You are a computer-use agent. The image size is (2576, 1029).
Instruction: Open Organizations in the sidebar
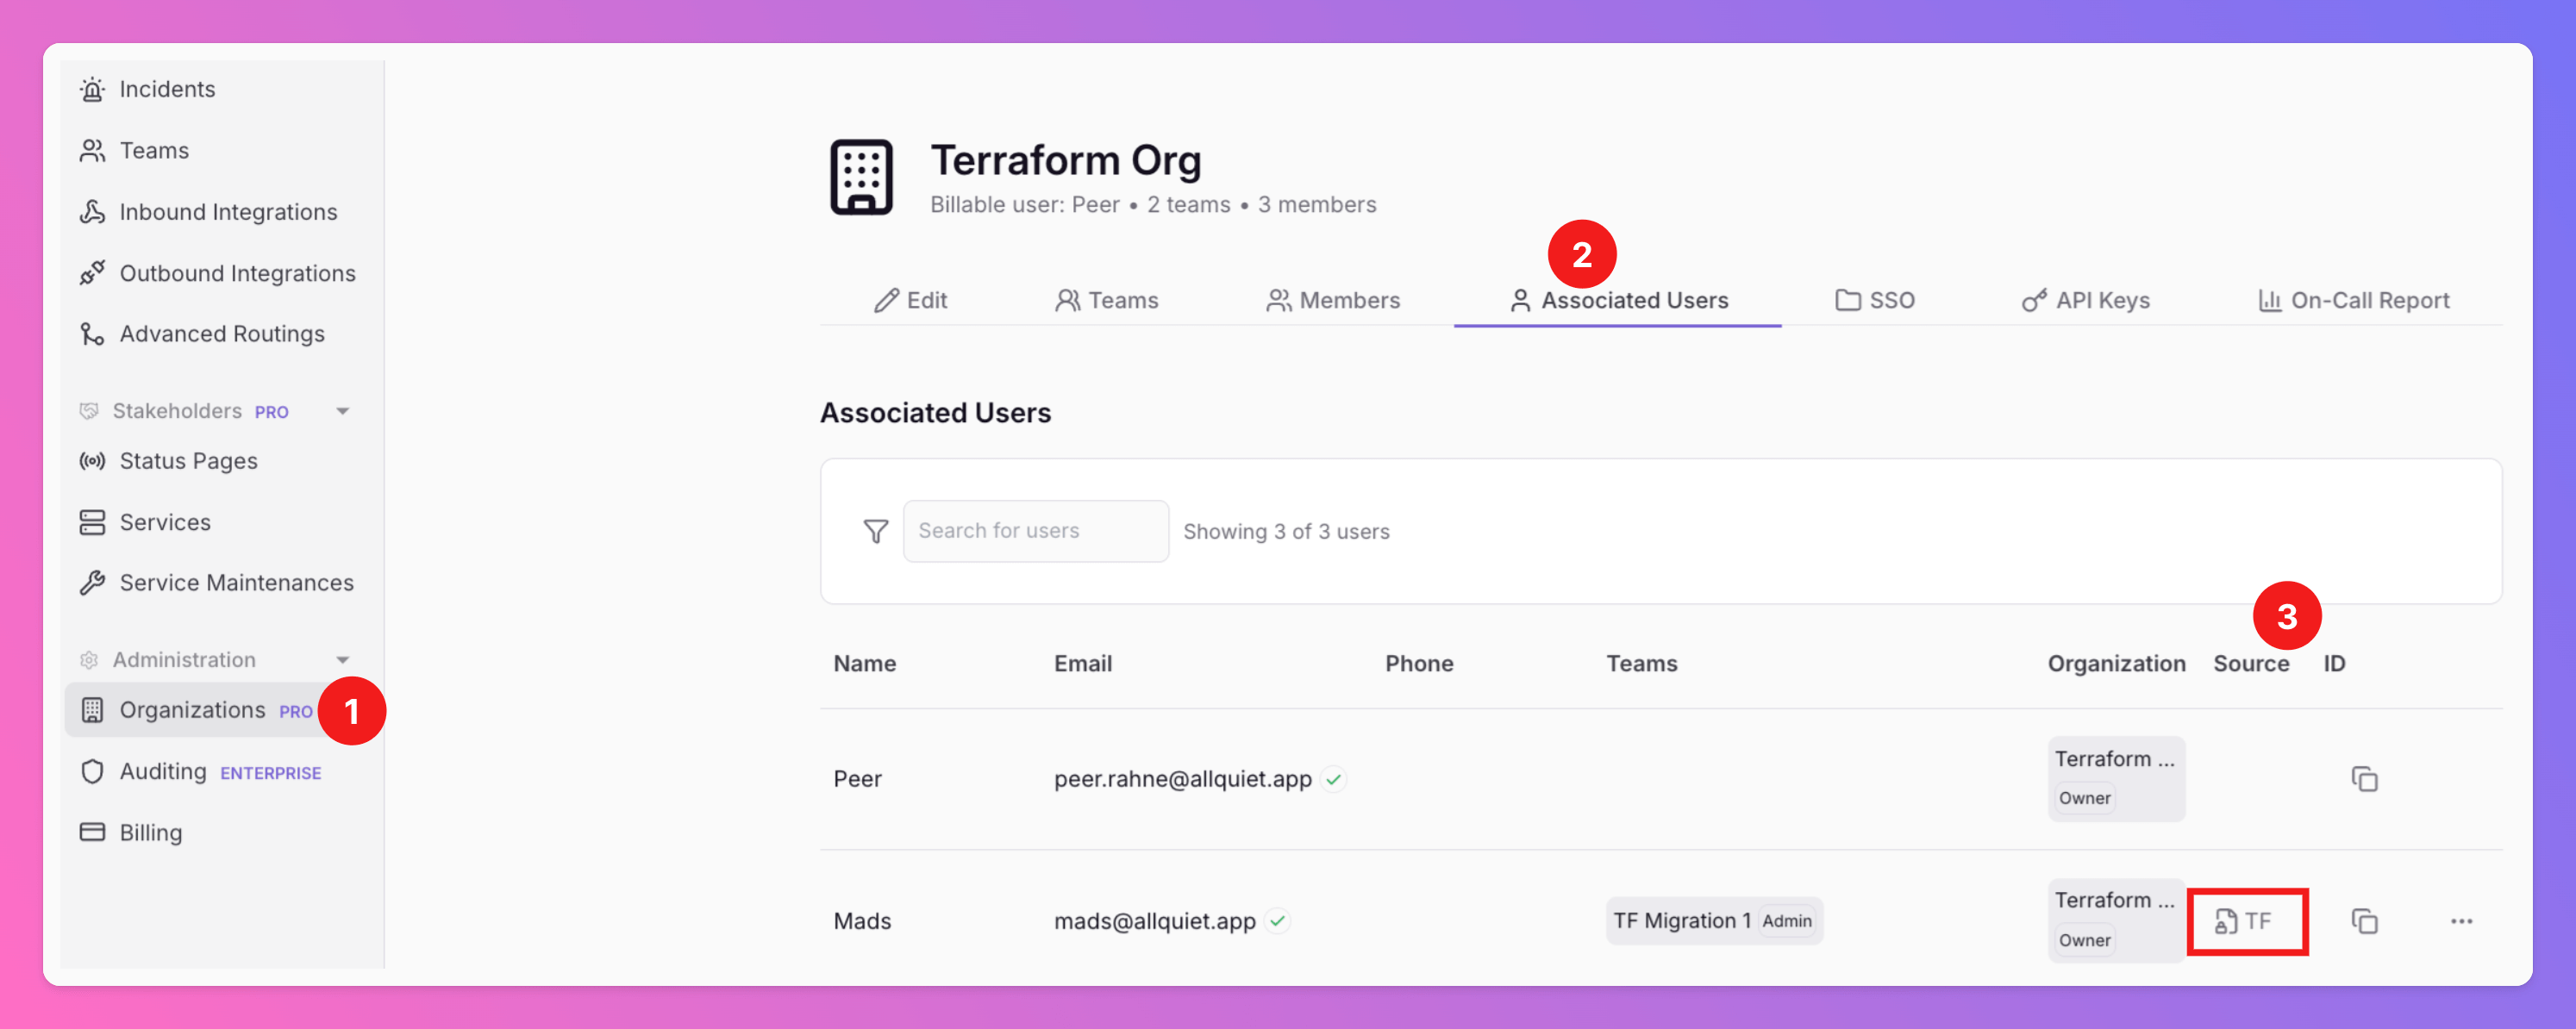click(192, 710)
